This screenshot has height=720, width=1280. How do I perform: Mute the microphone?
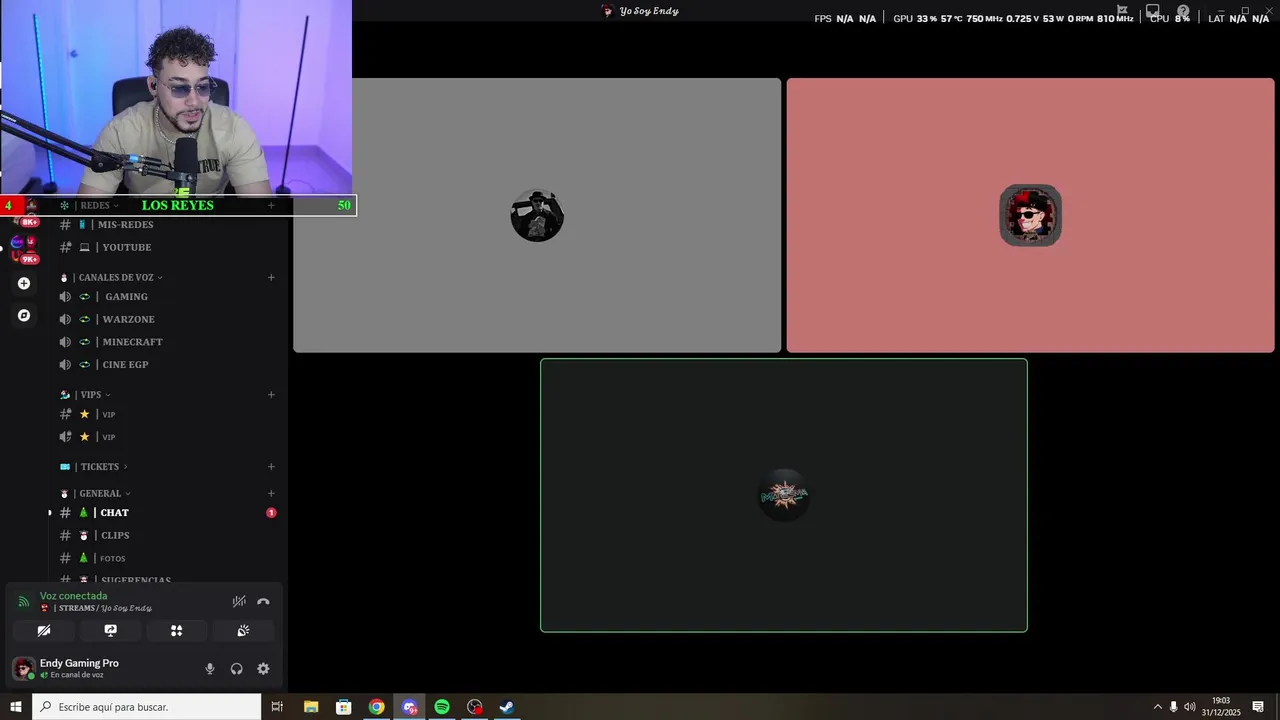[210, 669]
